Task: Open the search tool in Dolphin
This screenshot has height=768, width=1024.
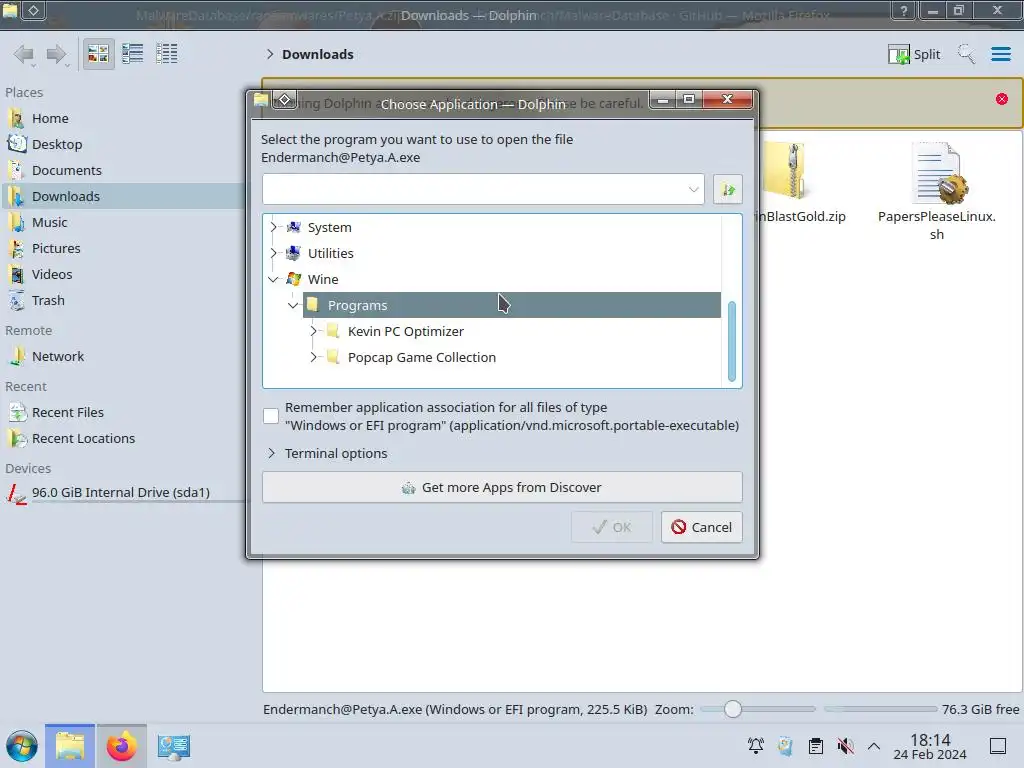Action: (x=966, y=54)
